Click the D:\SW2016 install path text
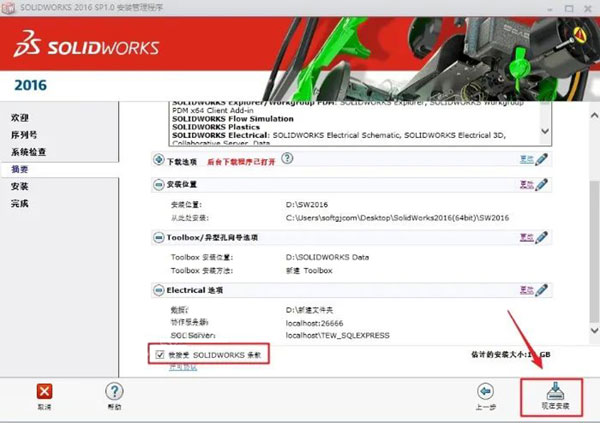This screenshot has height=423, width=600. click(x=307, y=204)
